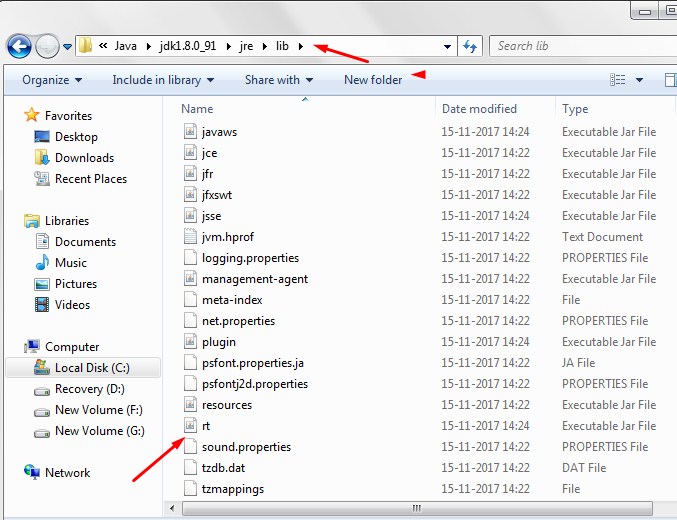
Task: Sort by Date modified column header
Action: (479, 109)
